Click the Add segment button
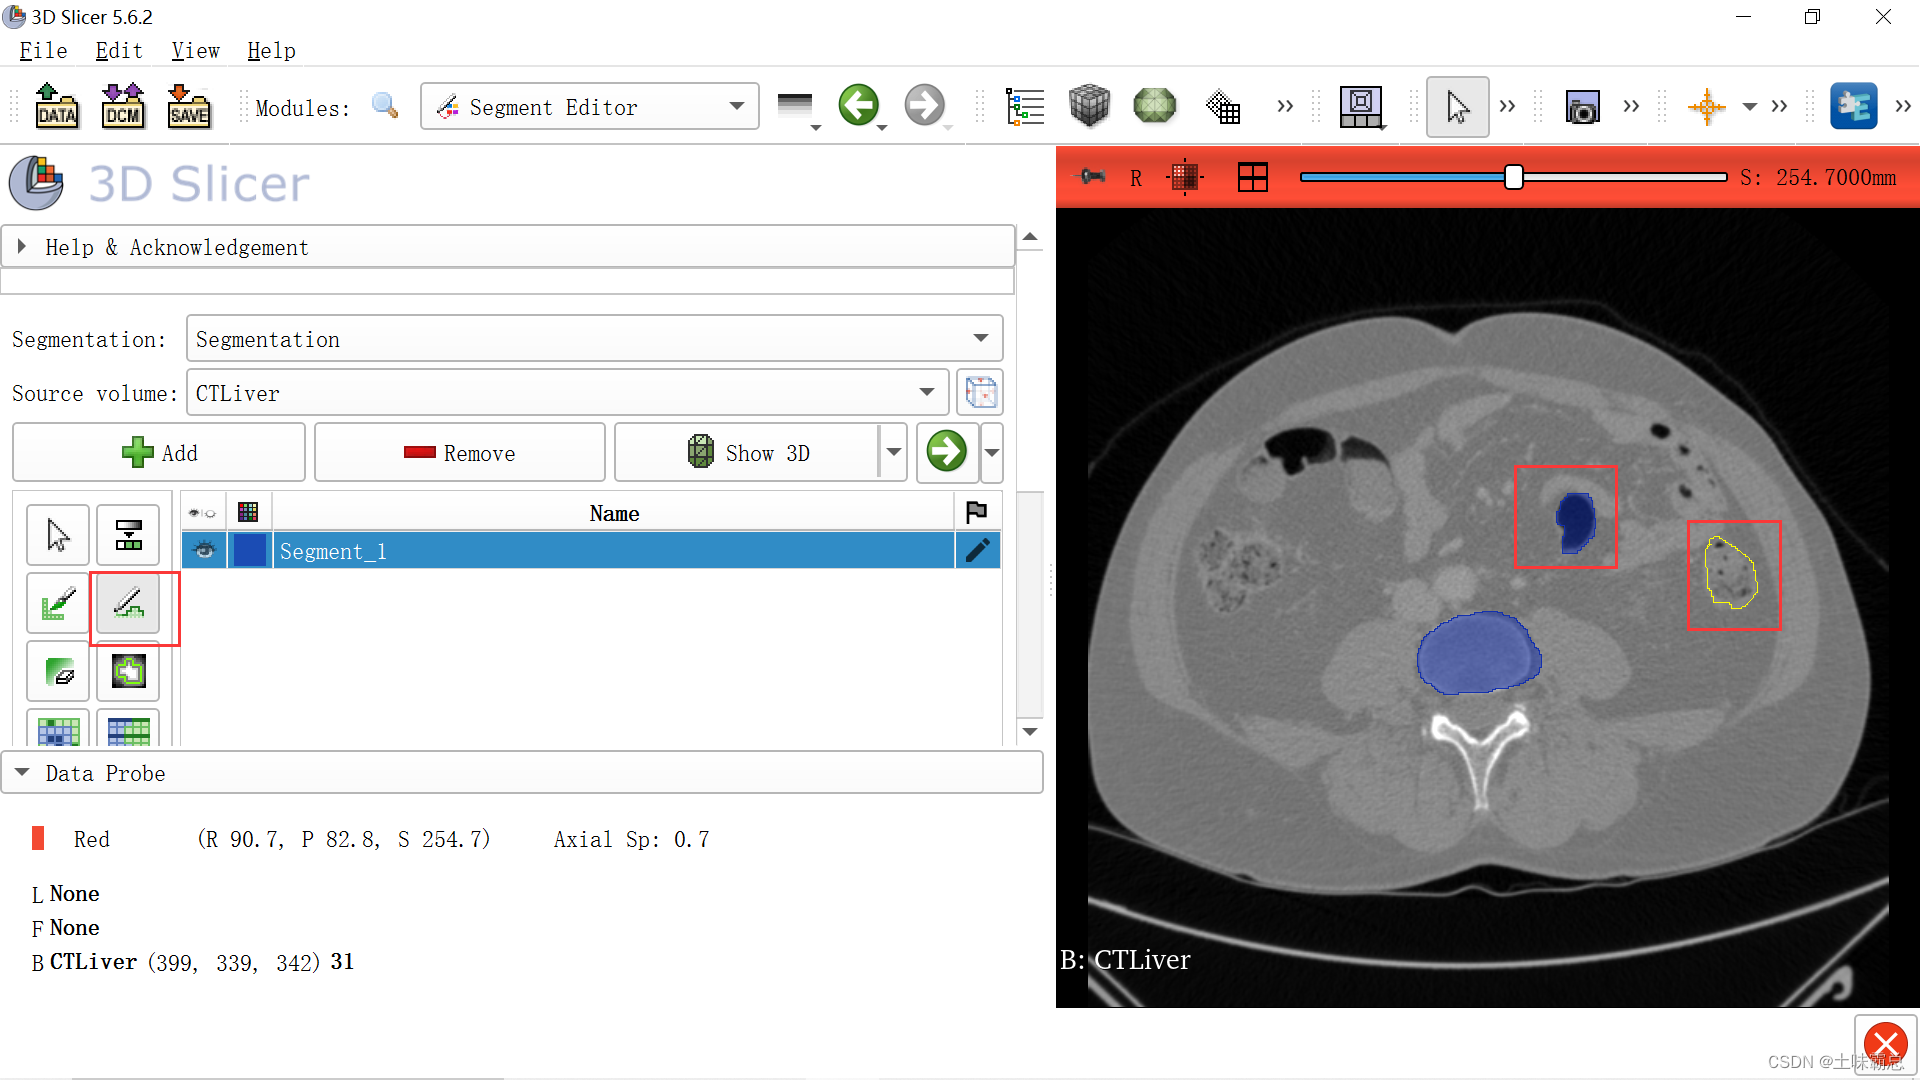The width and height of the screenshot is (1920, 1080). (159, 453)
